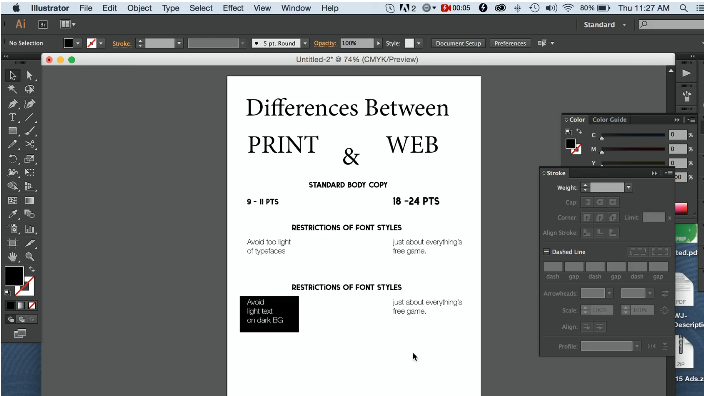This screenshot has height=396, width=704.
Task: Swap fill and stroke in toolbox
Action: (x=32, y=269)
